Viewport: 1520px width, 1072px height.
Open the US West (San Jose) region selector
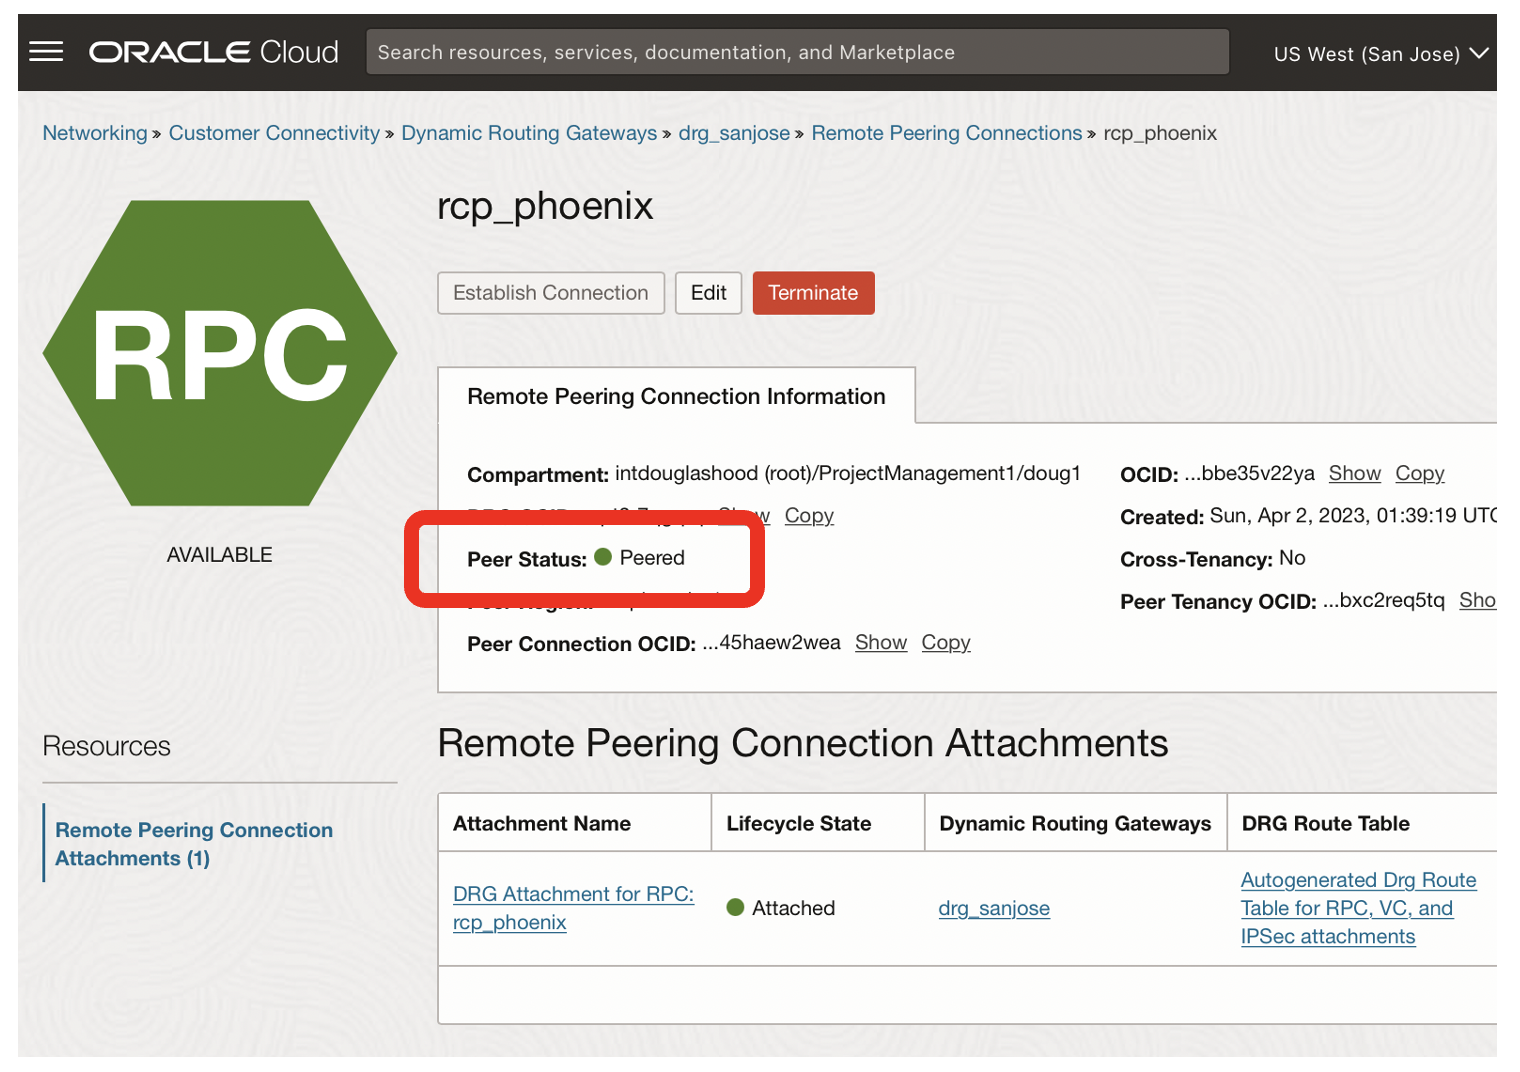click(x=1379, y=53)
